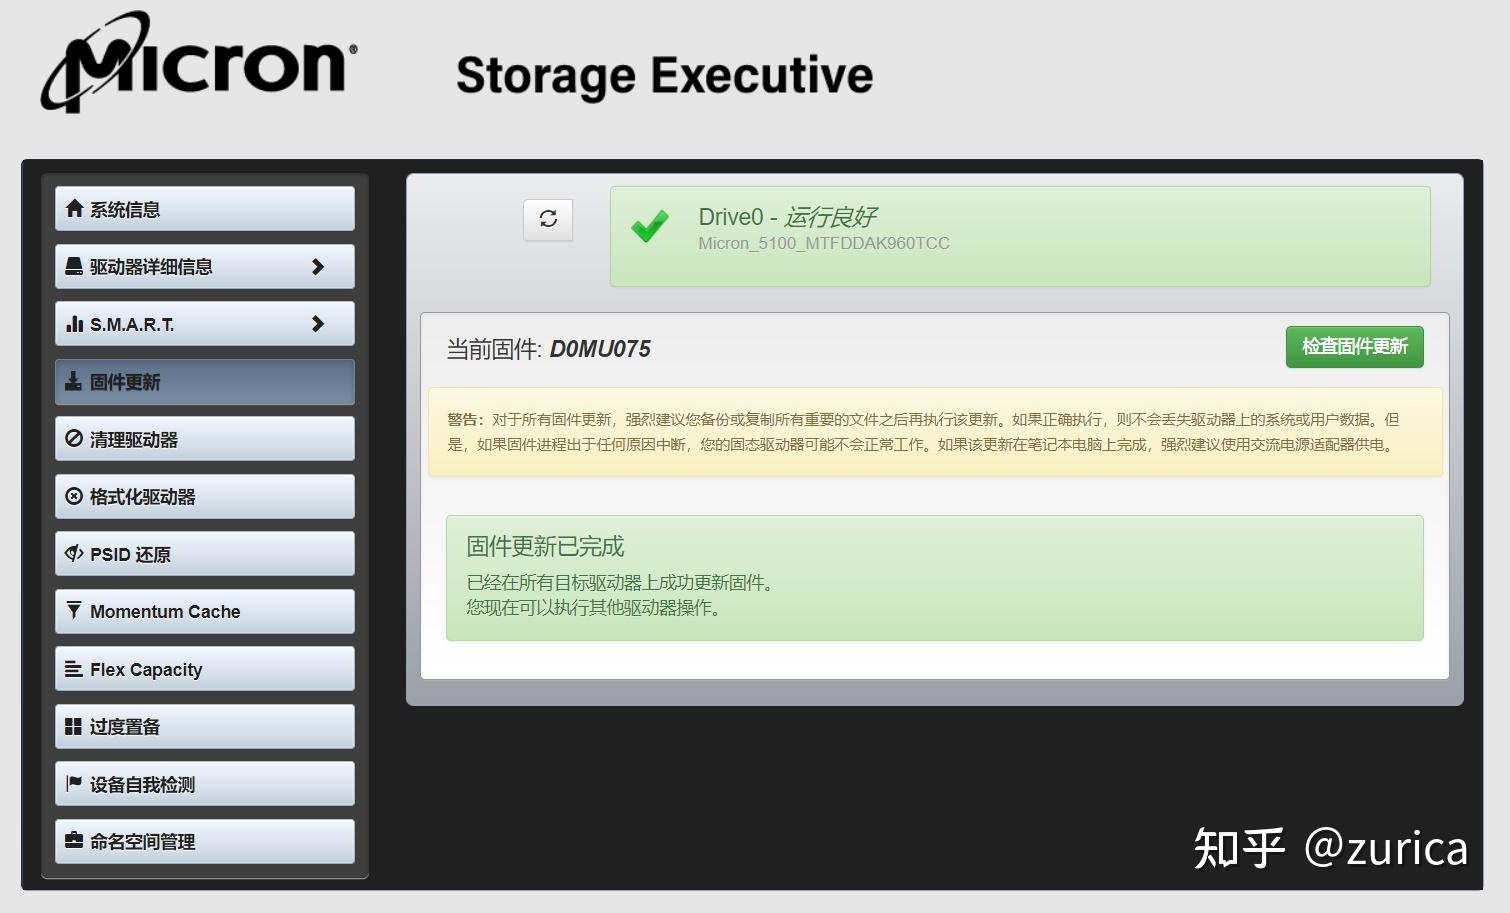Open the 固件更新 menu item
This screenshot has height=913, width=1510.
coord(205,382)
